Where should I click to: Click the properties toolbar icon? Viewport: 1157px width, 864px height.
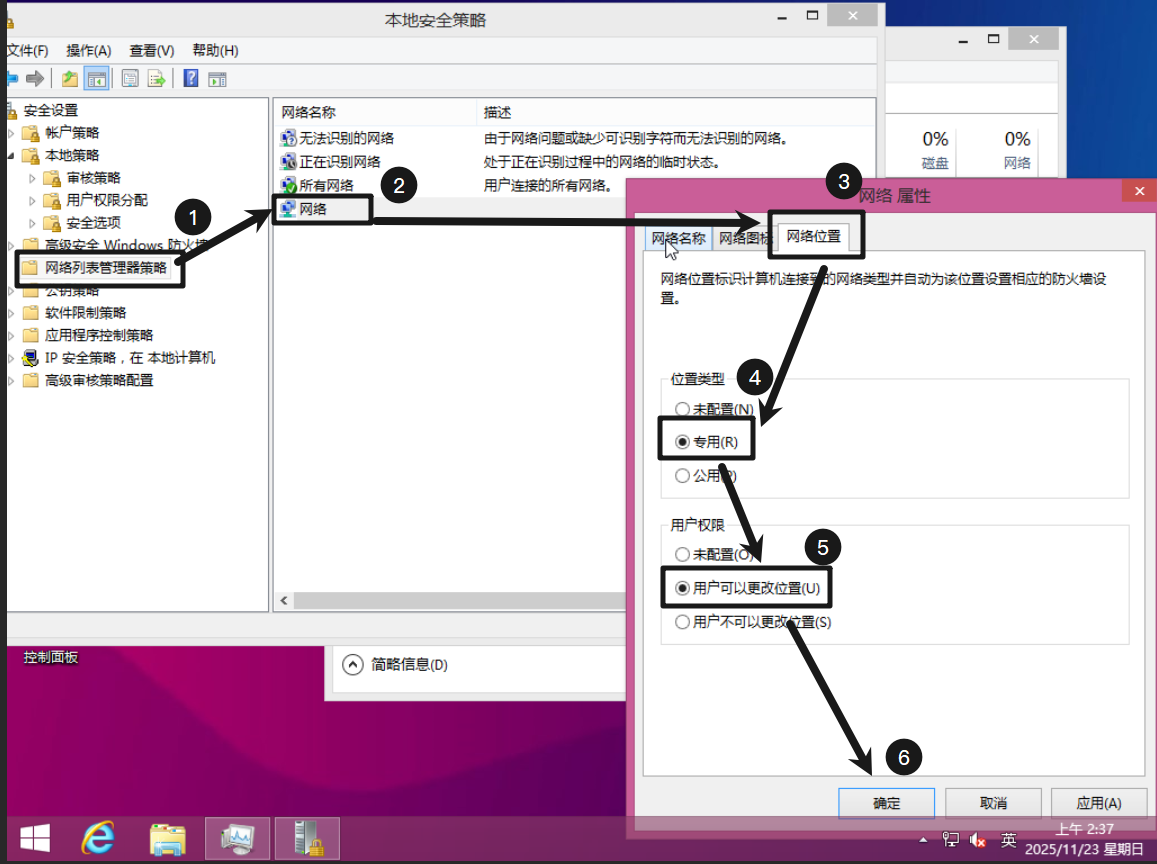tap(129, 79)
